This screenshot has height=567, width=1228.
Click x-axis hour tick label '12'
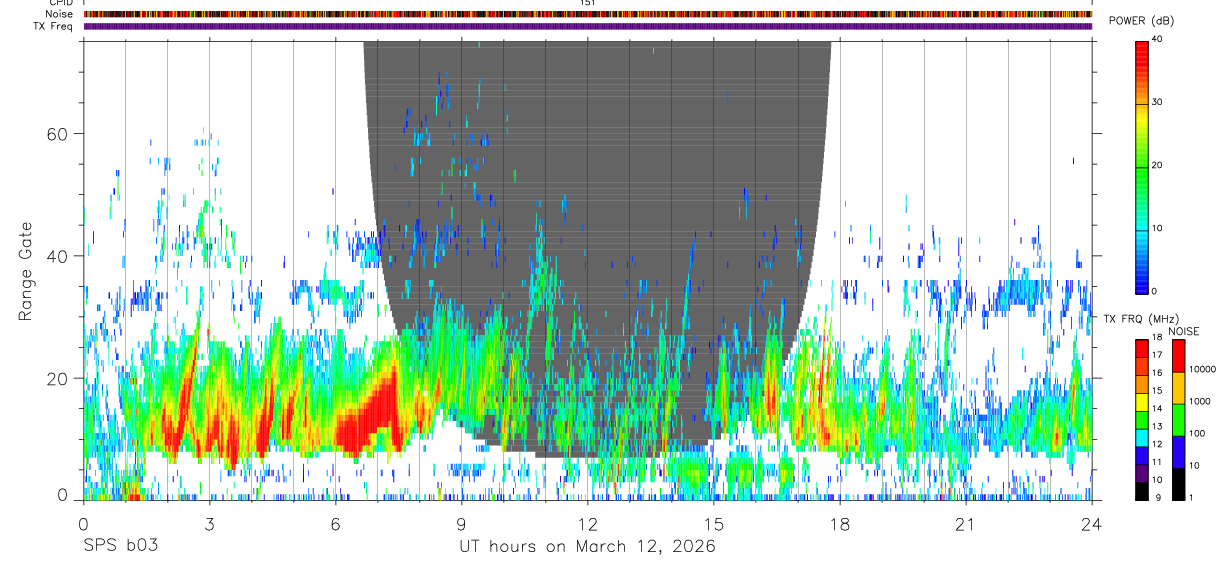[587, 523]
